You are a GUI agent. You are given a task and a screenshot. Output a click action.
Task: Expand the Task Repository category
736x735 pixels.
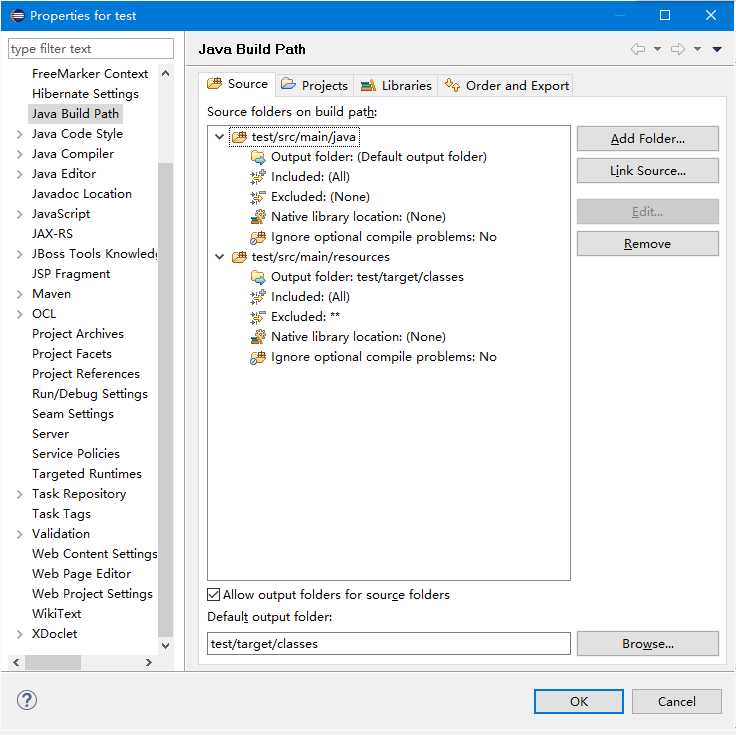pos(19,494)
